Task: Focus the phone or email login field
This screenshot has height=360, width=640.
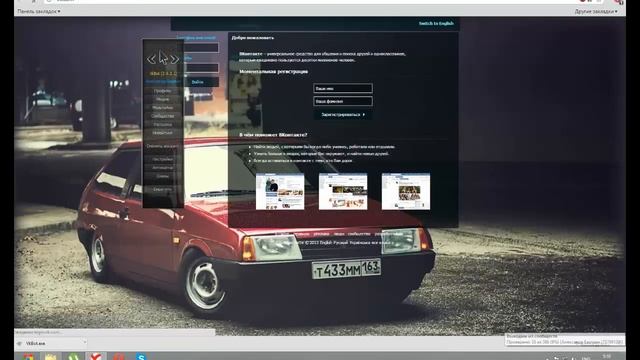Action: (201, 48)
